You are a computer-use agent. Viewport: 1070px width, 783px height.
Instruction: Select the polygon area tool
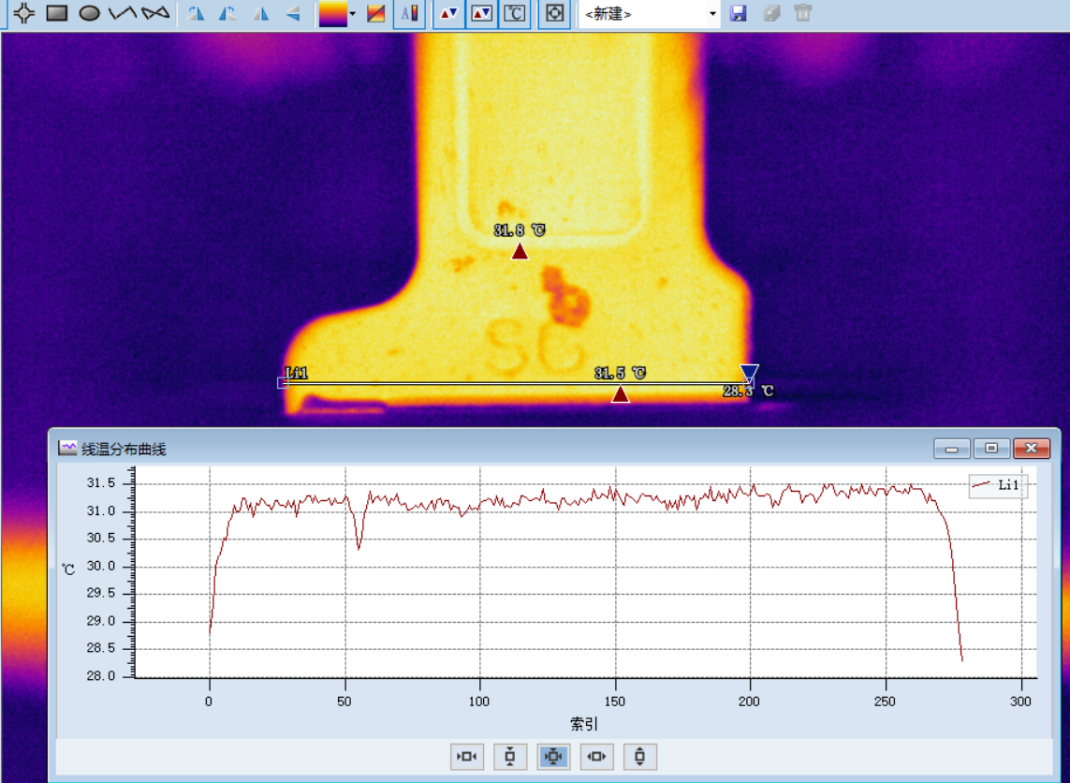tap(156, 13)
